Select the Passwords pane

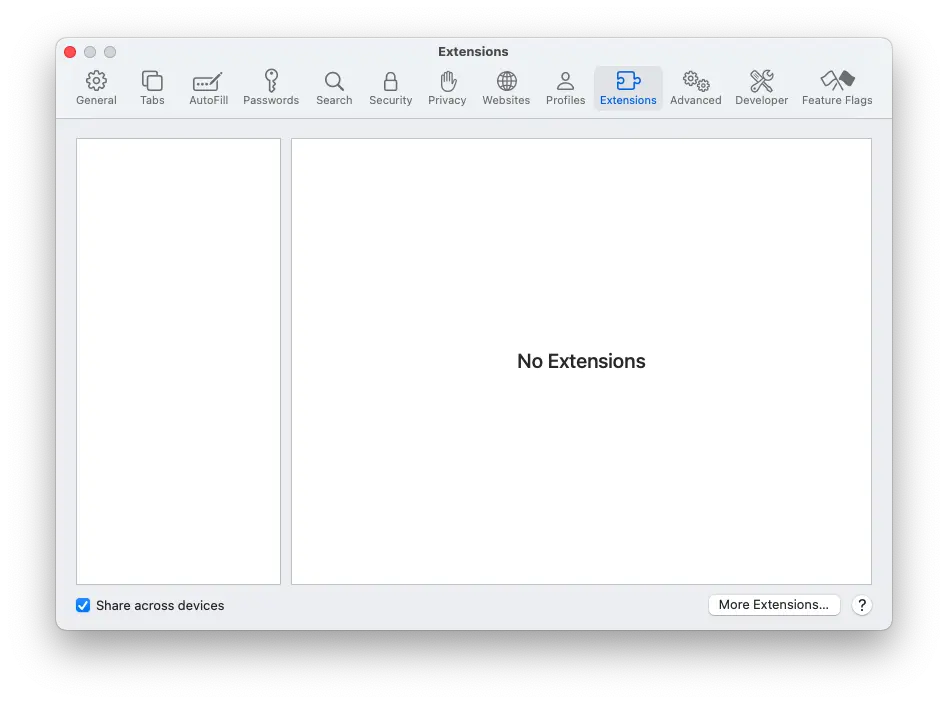click(x=271, y=87)
